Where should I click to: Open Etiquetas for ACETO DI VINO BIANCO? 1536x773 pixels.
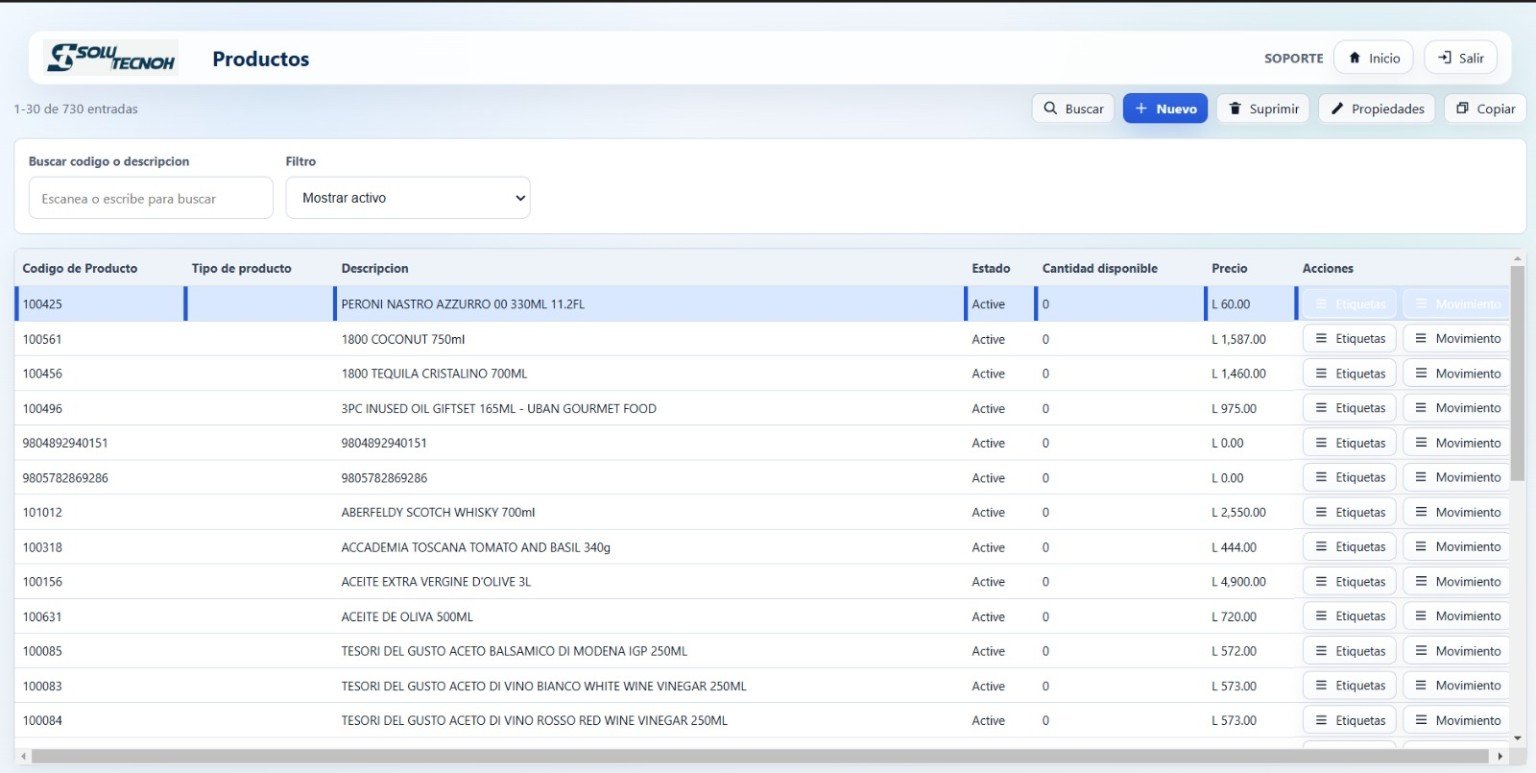coord(1350,685)
